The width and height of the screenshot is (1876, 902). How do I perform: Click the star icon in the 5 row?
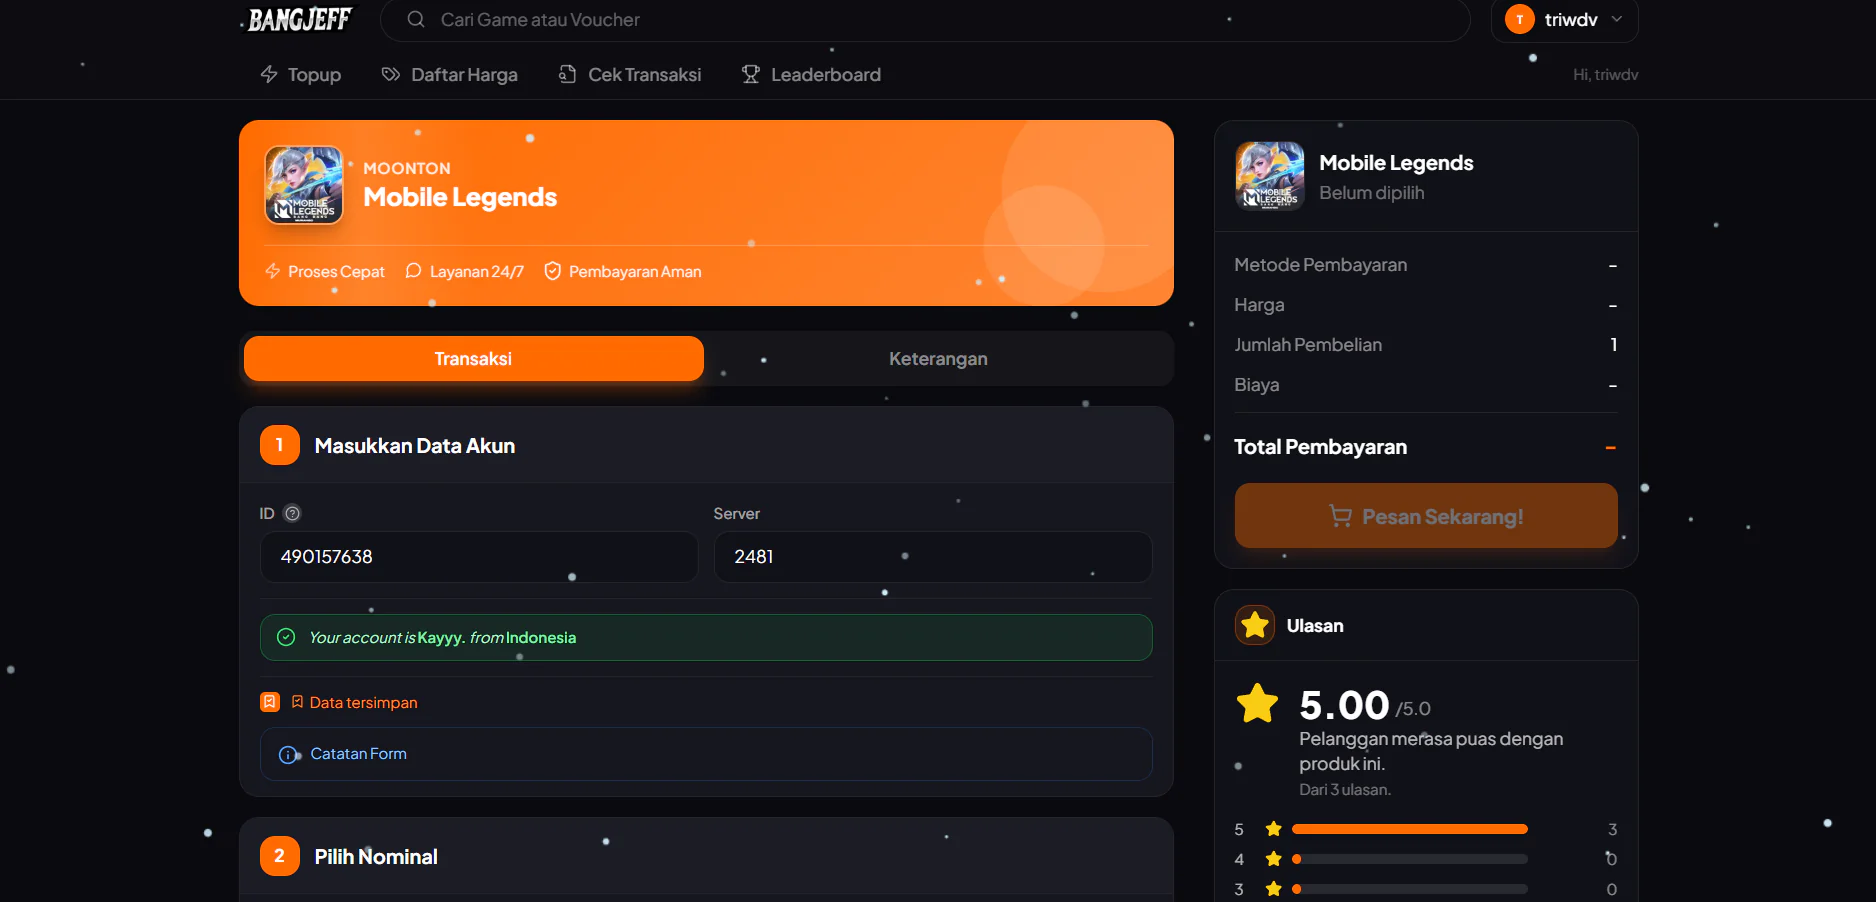coord(1273,829)
